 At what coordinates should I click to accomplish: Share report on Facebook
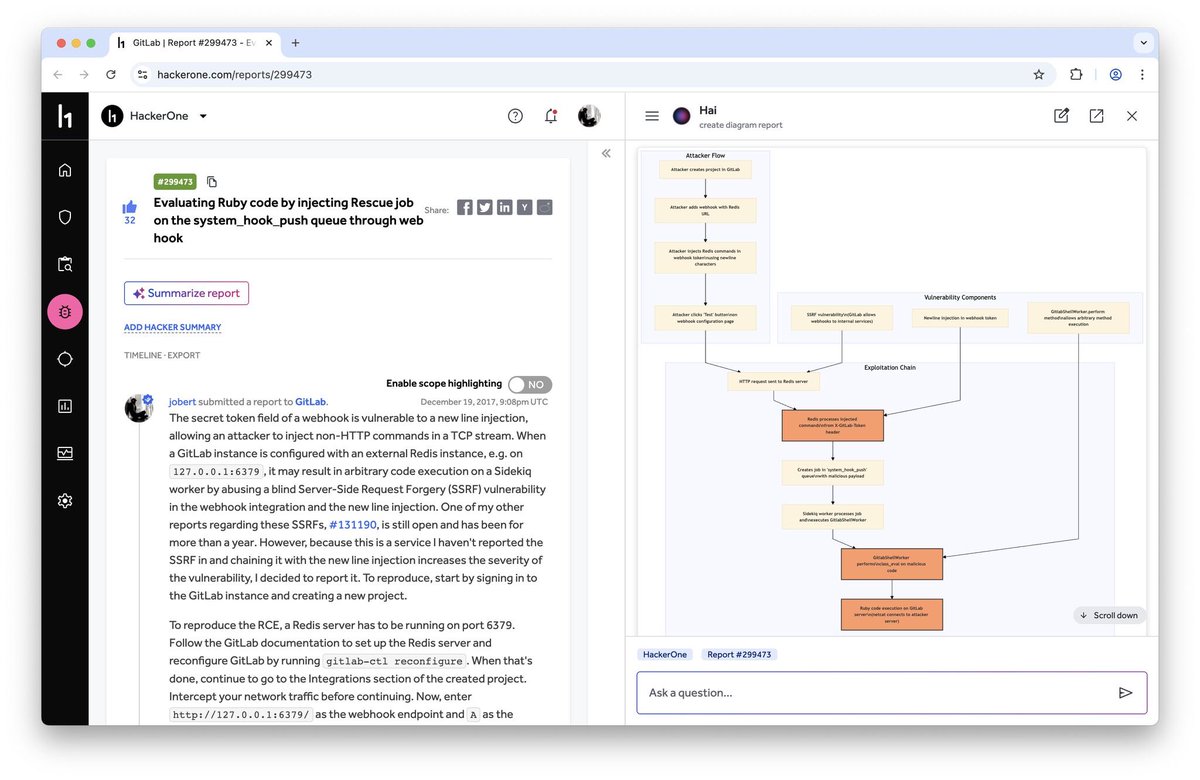465,207
